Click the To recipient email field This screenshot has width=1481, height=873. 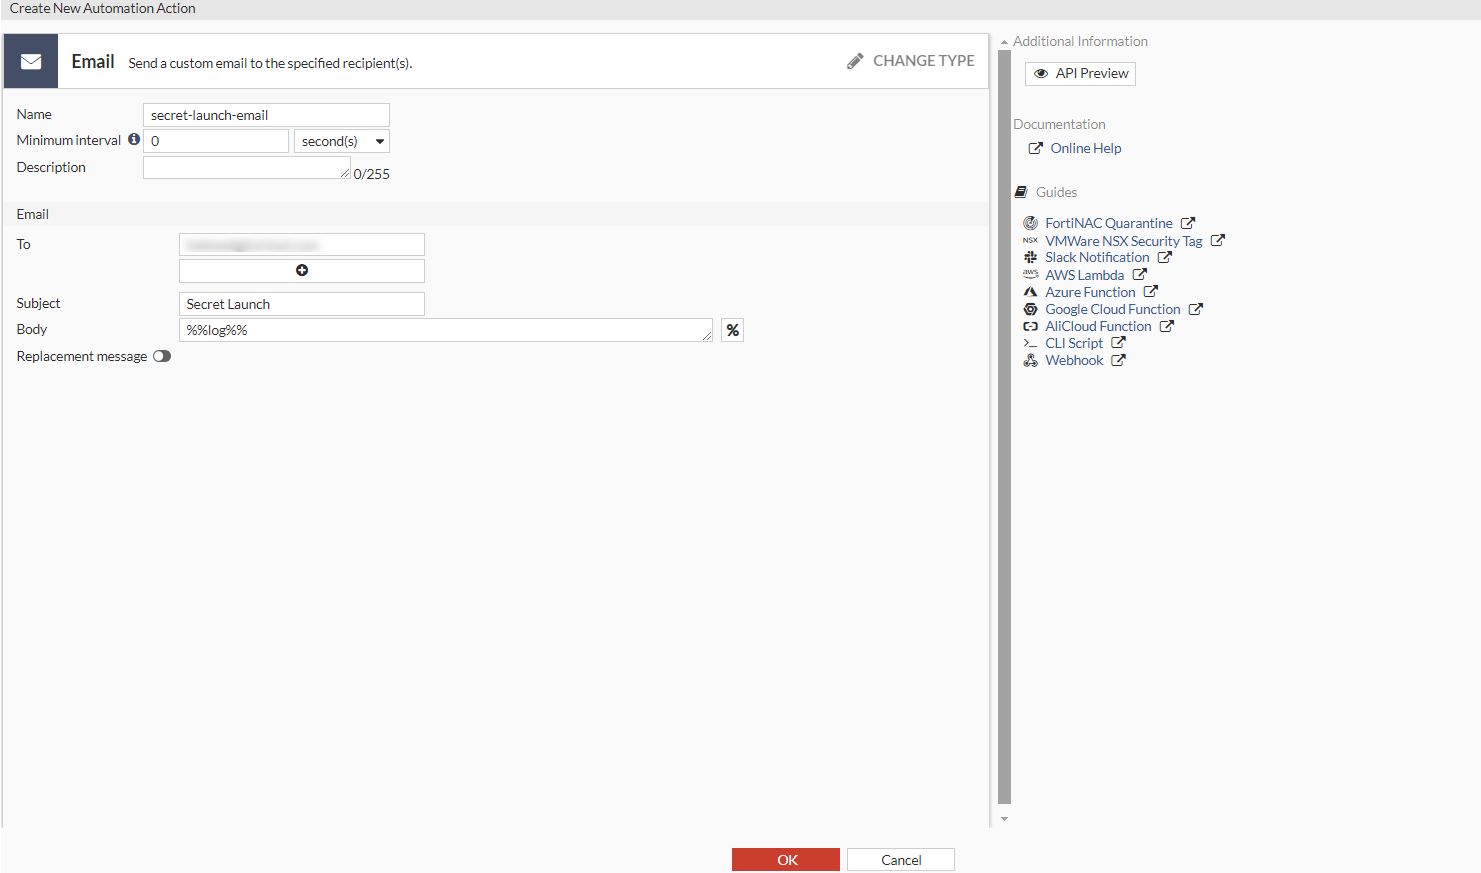coord(302,245)
